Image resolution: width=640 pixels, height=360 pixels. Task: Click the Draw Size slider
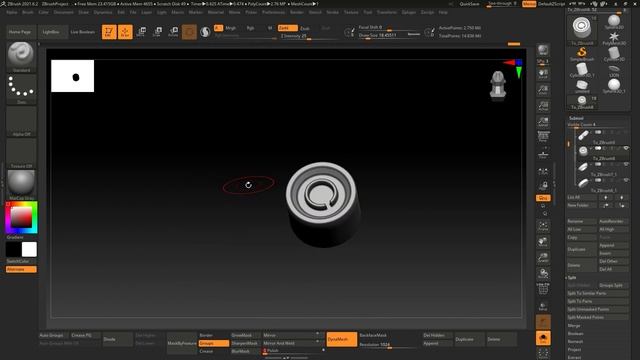pos(390,36)
